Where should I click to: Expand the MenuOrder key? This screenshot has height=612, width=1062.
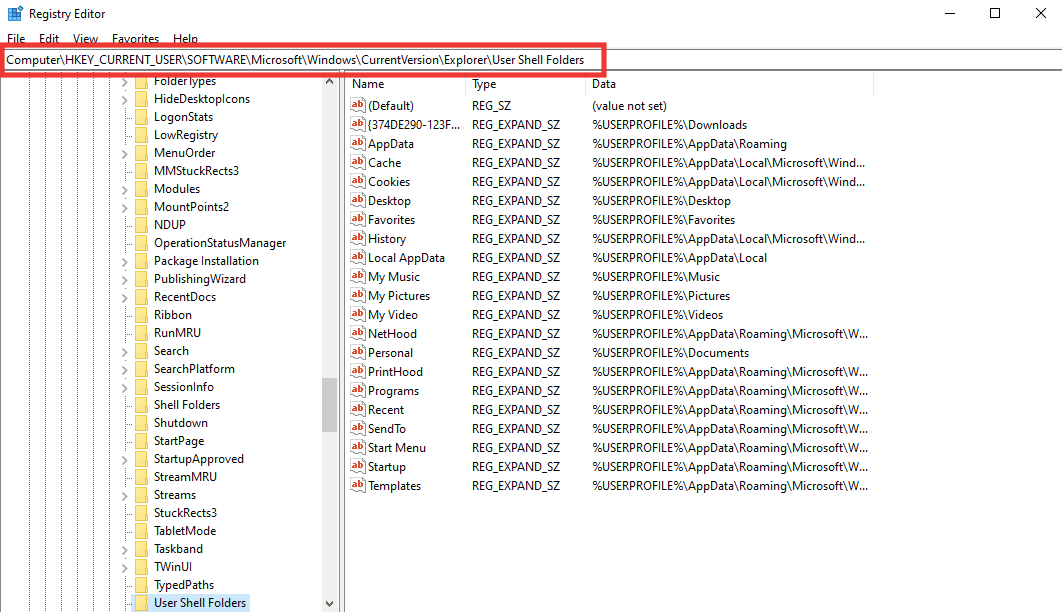click(125, 154)
